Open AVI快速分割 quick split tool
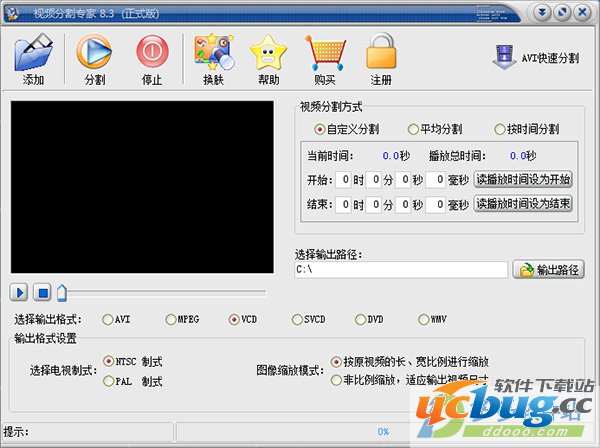This screenshot has width=600, height=448. click(x=536, y=58)
